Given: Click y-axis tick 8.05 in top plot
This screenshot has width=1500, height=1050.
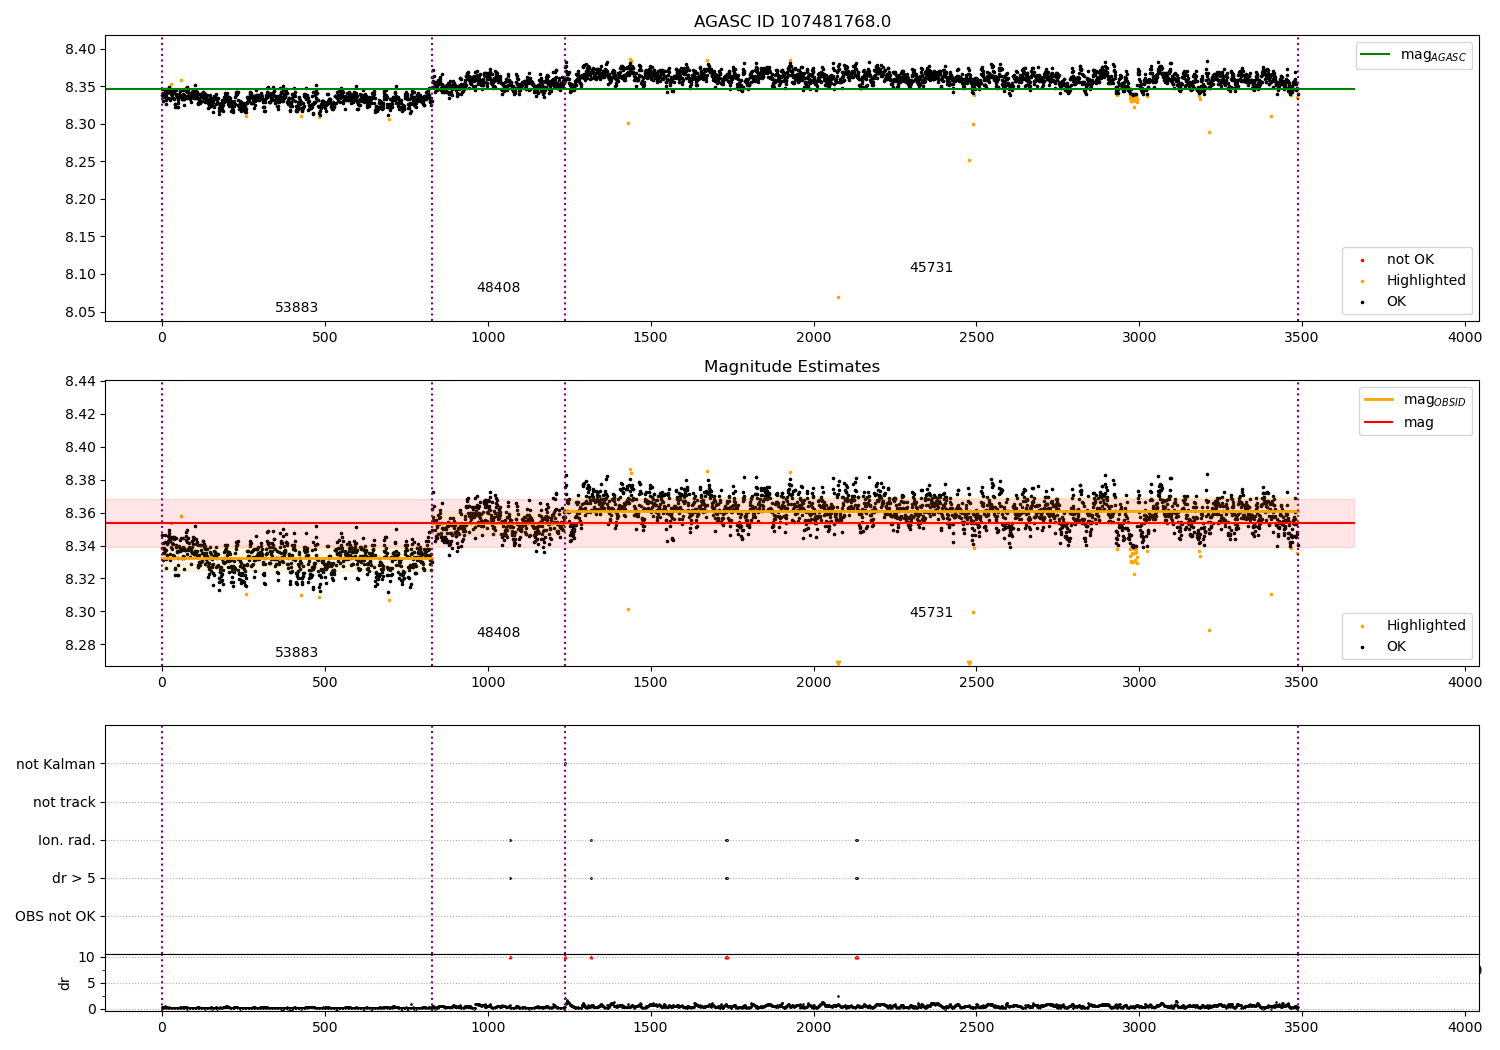Looking at the screenshot, I should click(81, 312).
